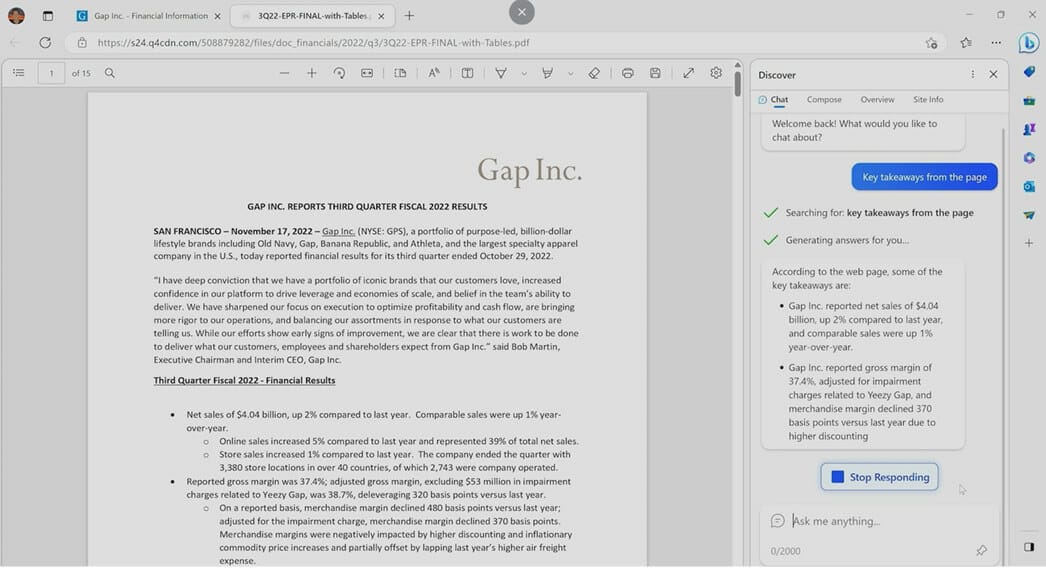Select the 3Q22-EPR-FINAL-with-Tables tab
The height and width of the screenshot is (568, 1046).
(312, 16)
